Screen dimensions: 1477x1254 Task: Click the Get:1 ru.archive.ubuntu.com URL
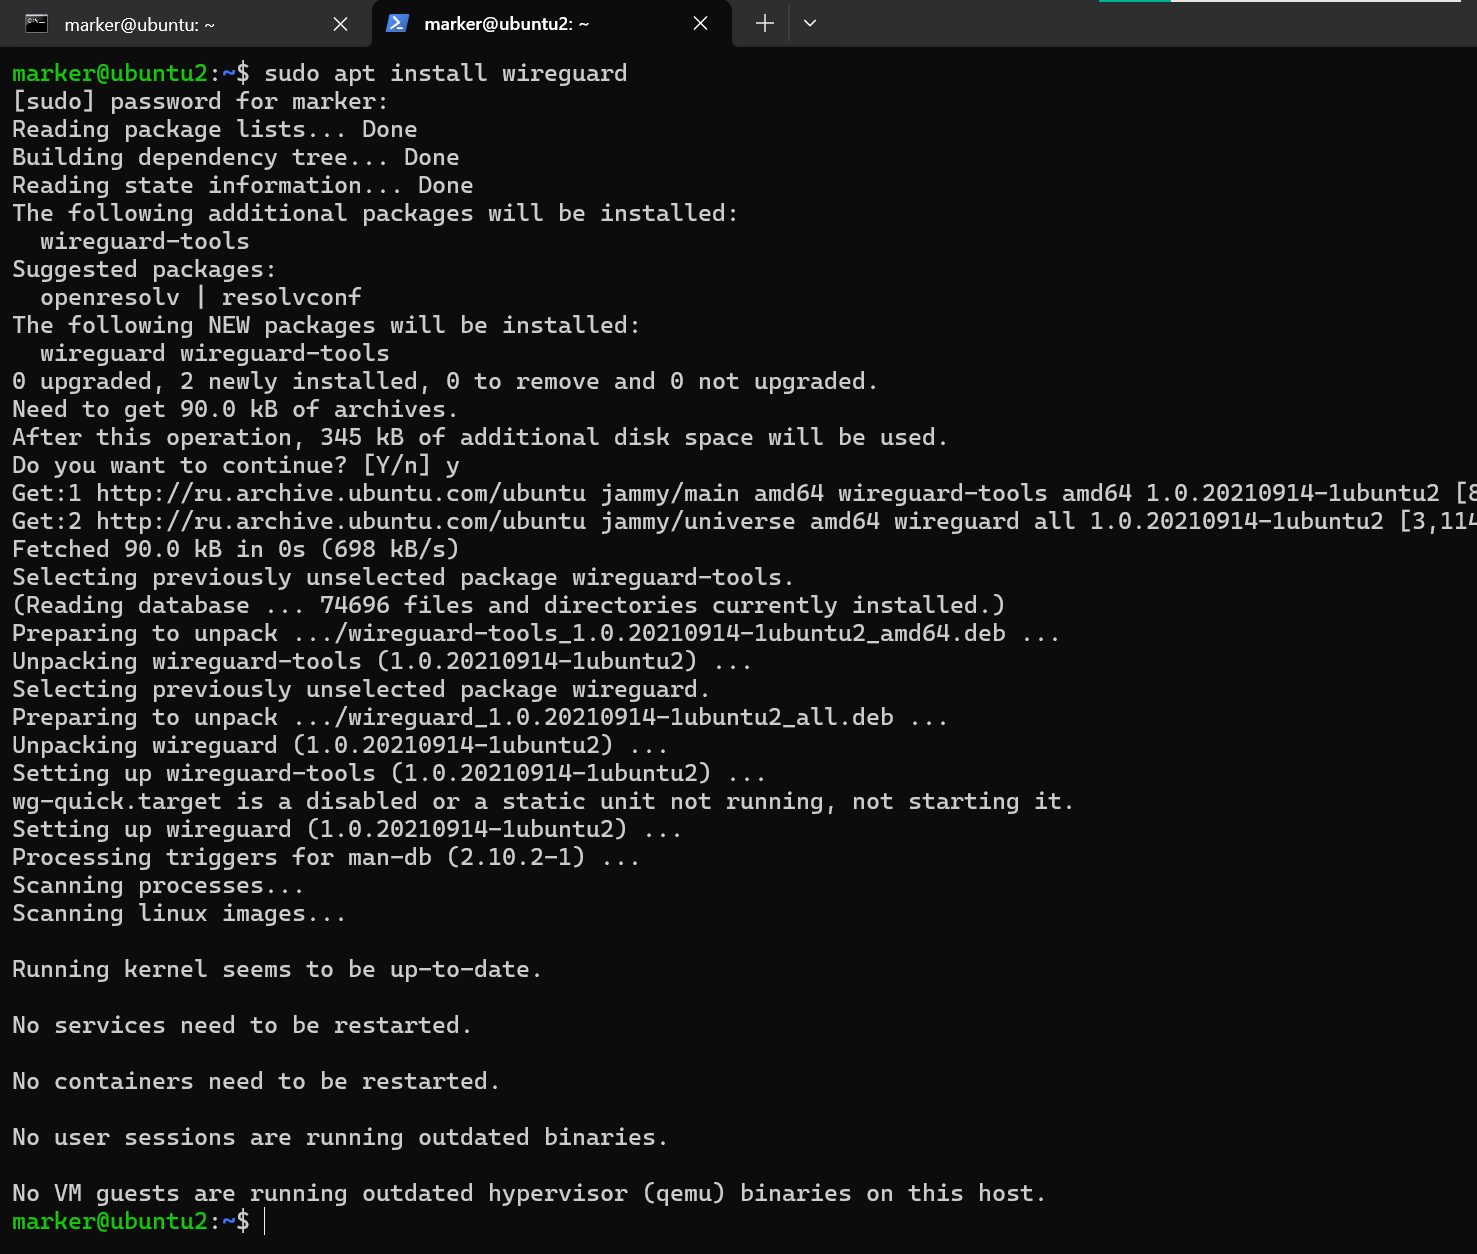coord(340,493)
